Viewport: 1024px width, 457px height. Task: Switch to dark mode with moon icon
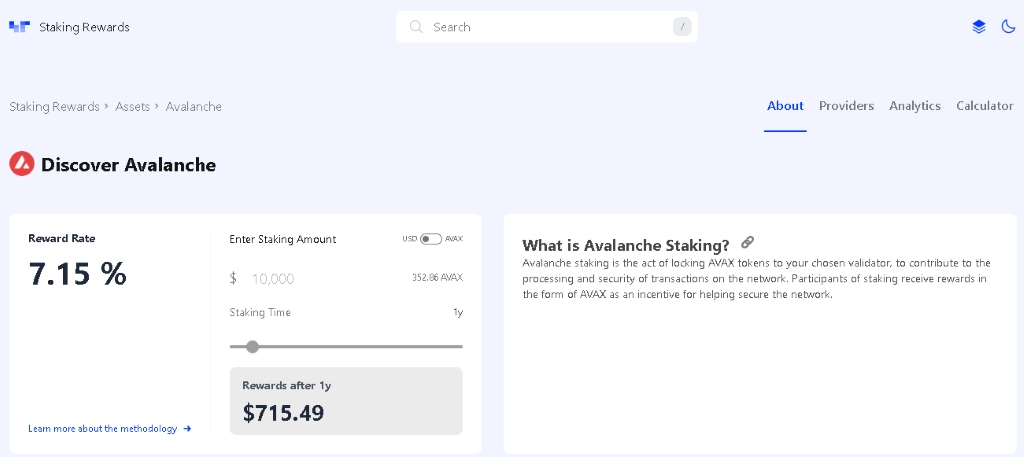1008,27
